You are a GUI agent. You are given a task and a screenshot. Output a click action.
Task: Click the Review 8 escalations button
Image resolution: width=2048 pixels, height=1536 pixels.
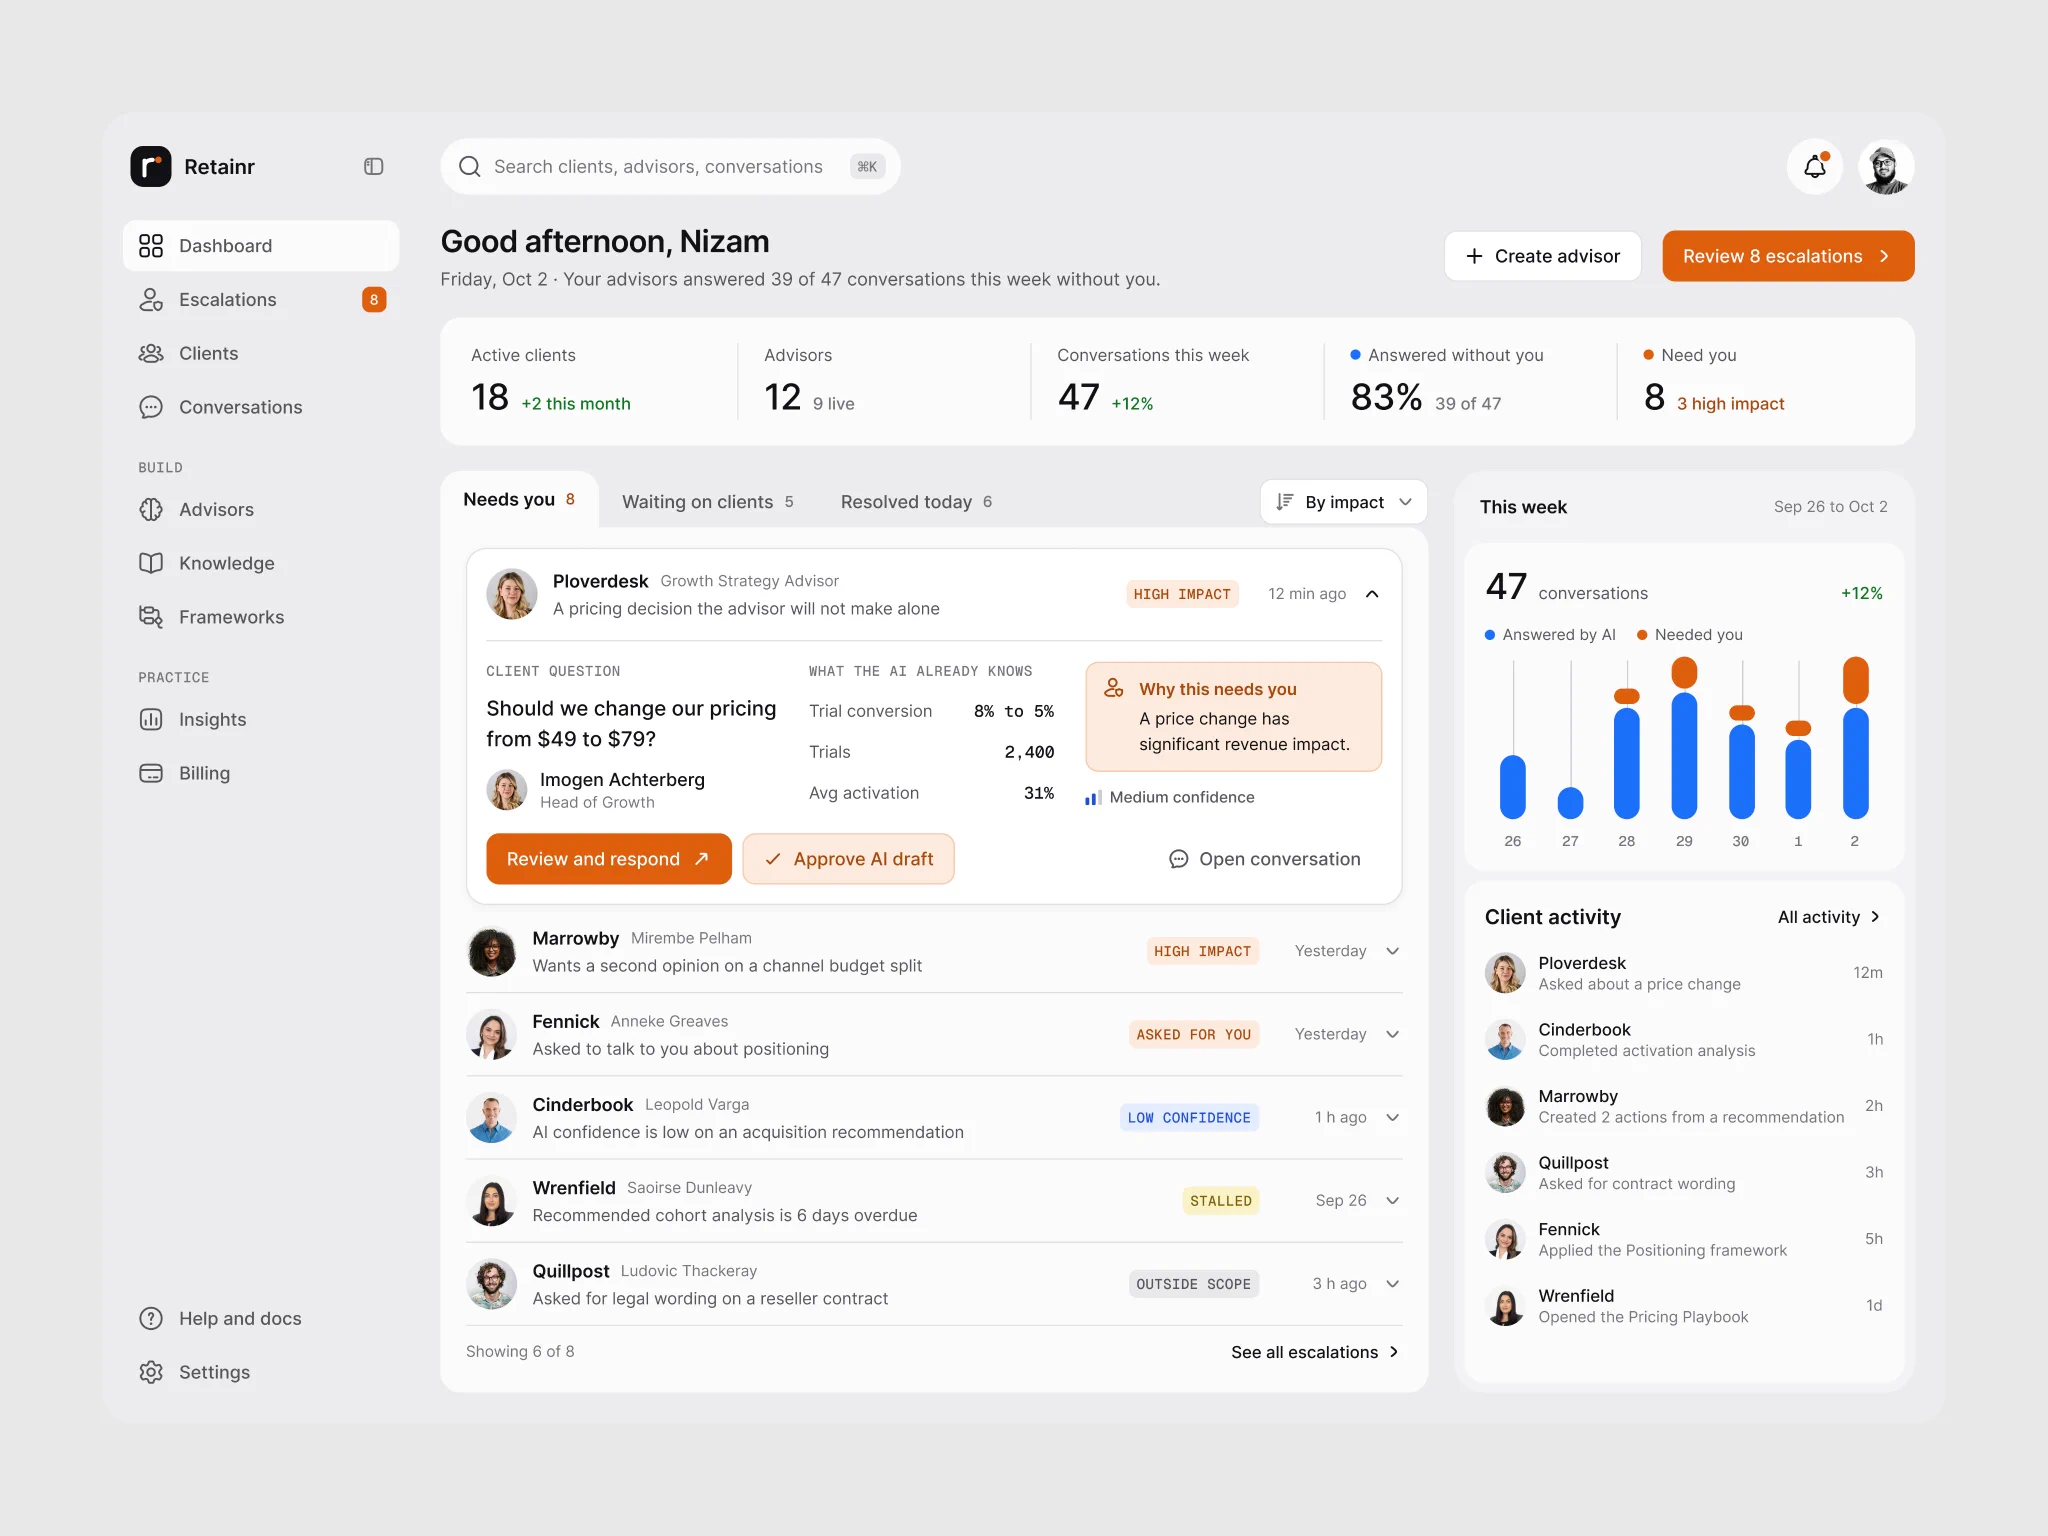[x=1788, y=256]
